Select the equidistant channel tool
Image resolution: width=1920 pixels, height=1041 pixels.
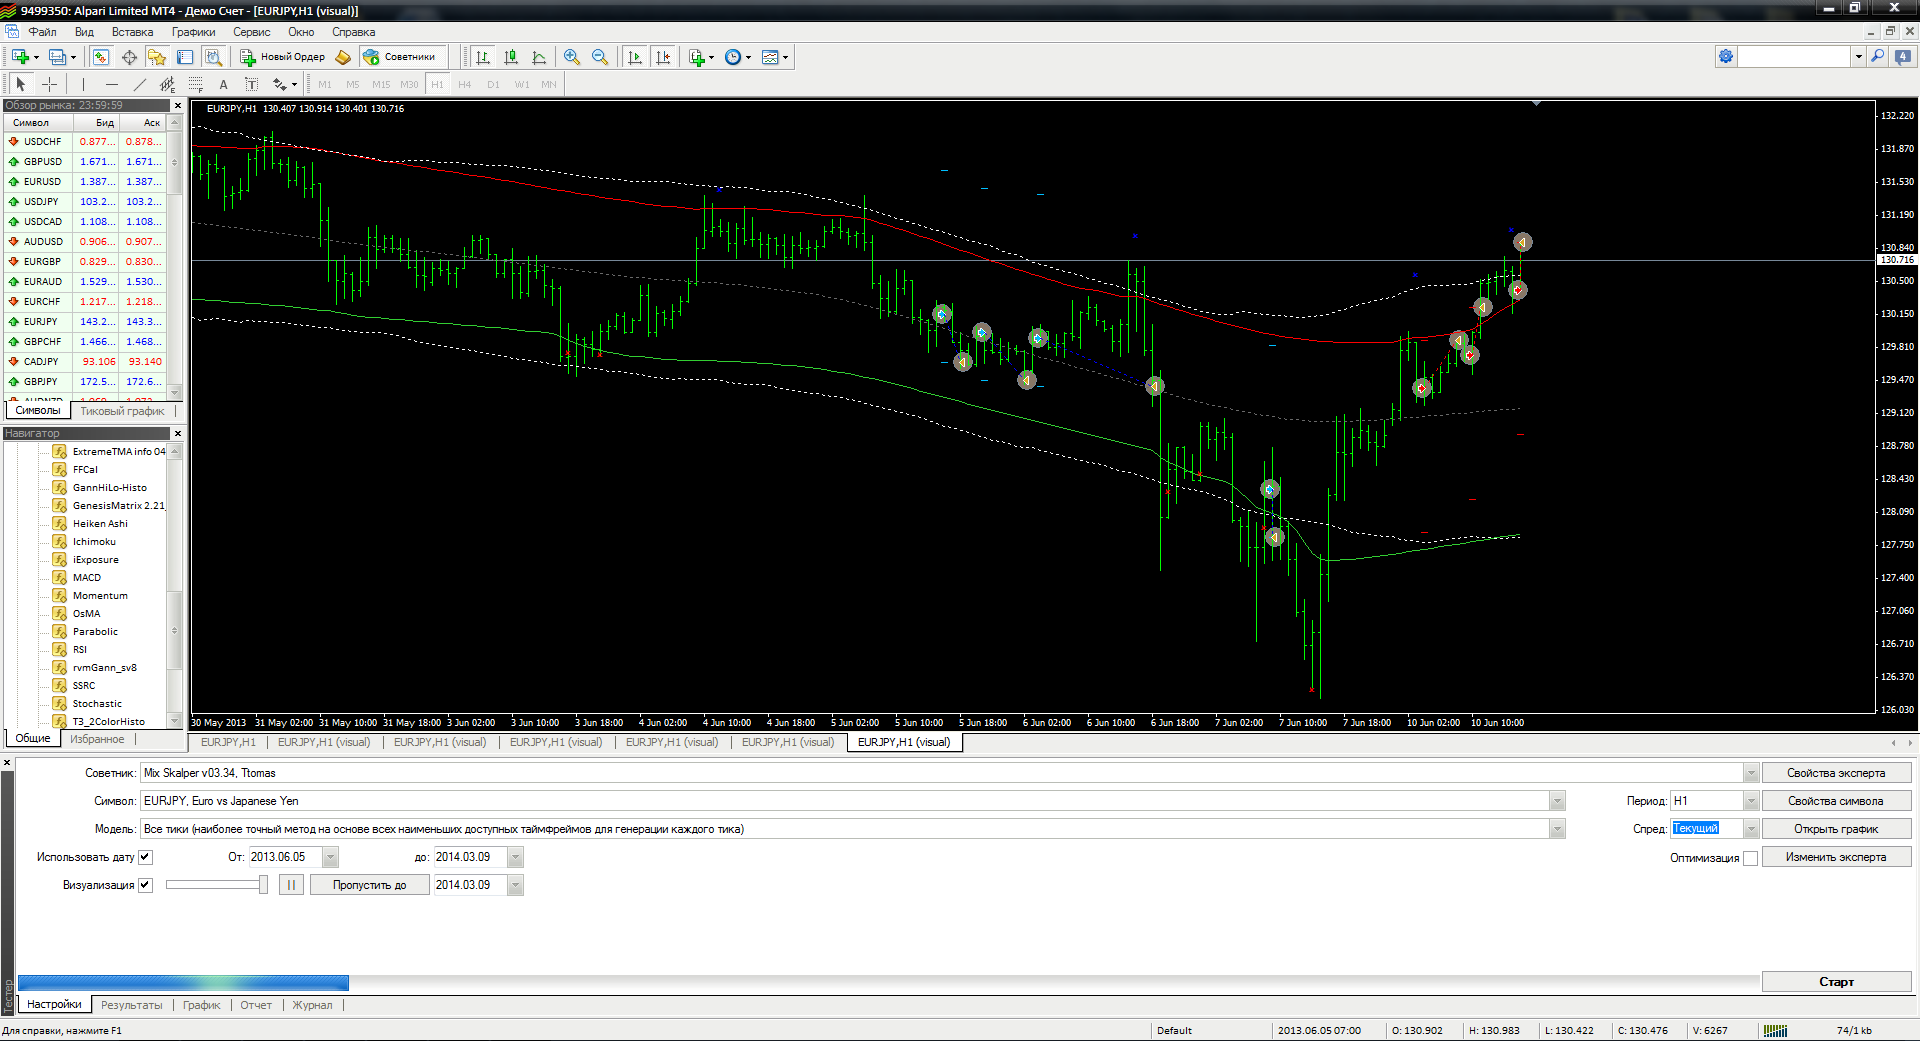coord(167,84)
